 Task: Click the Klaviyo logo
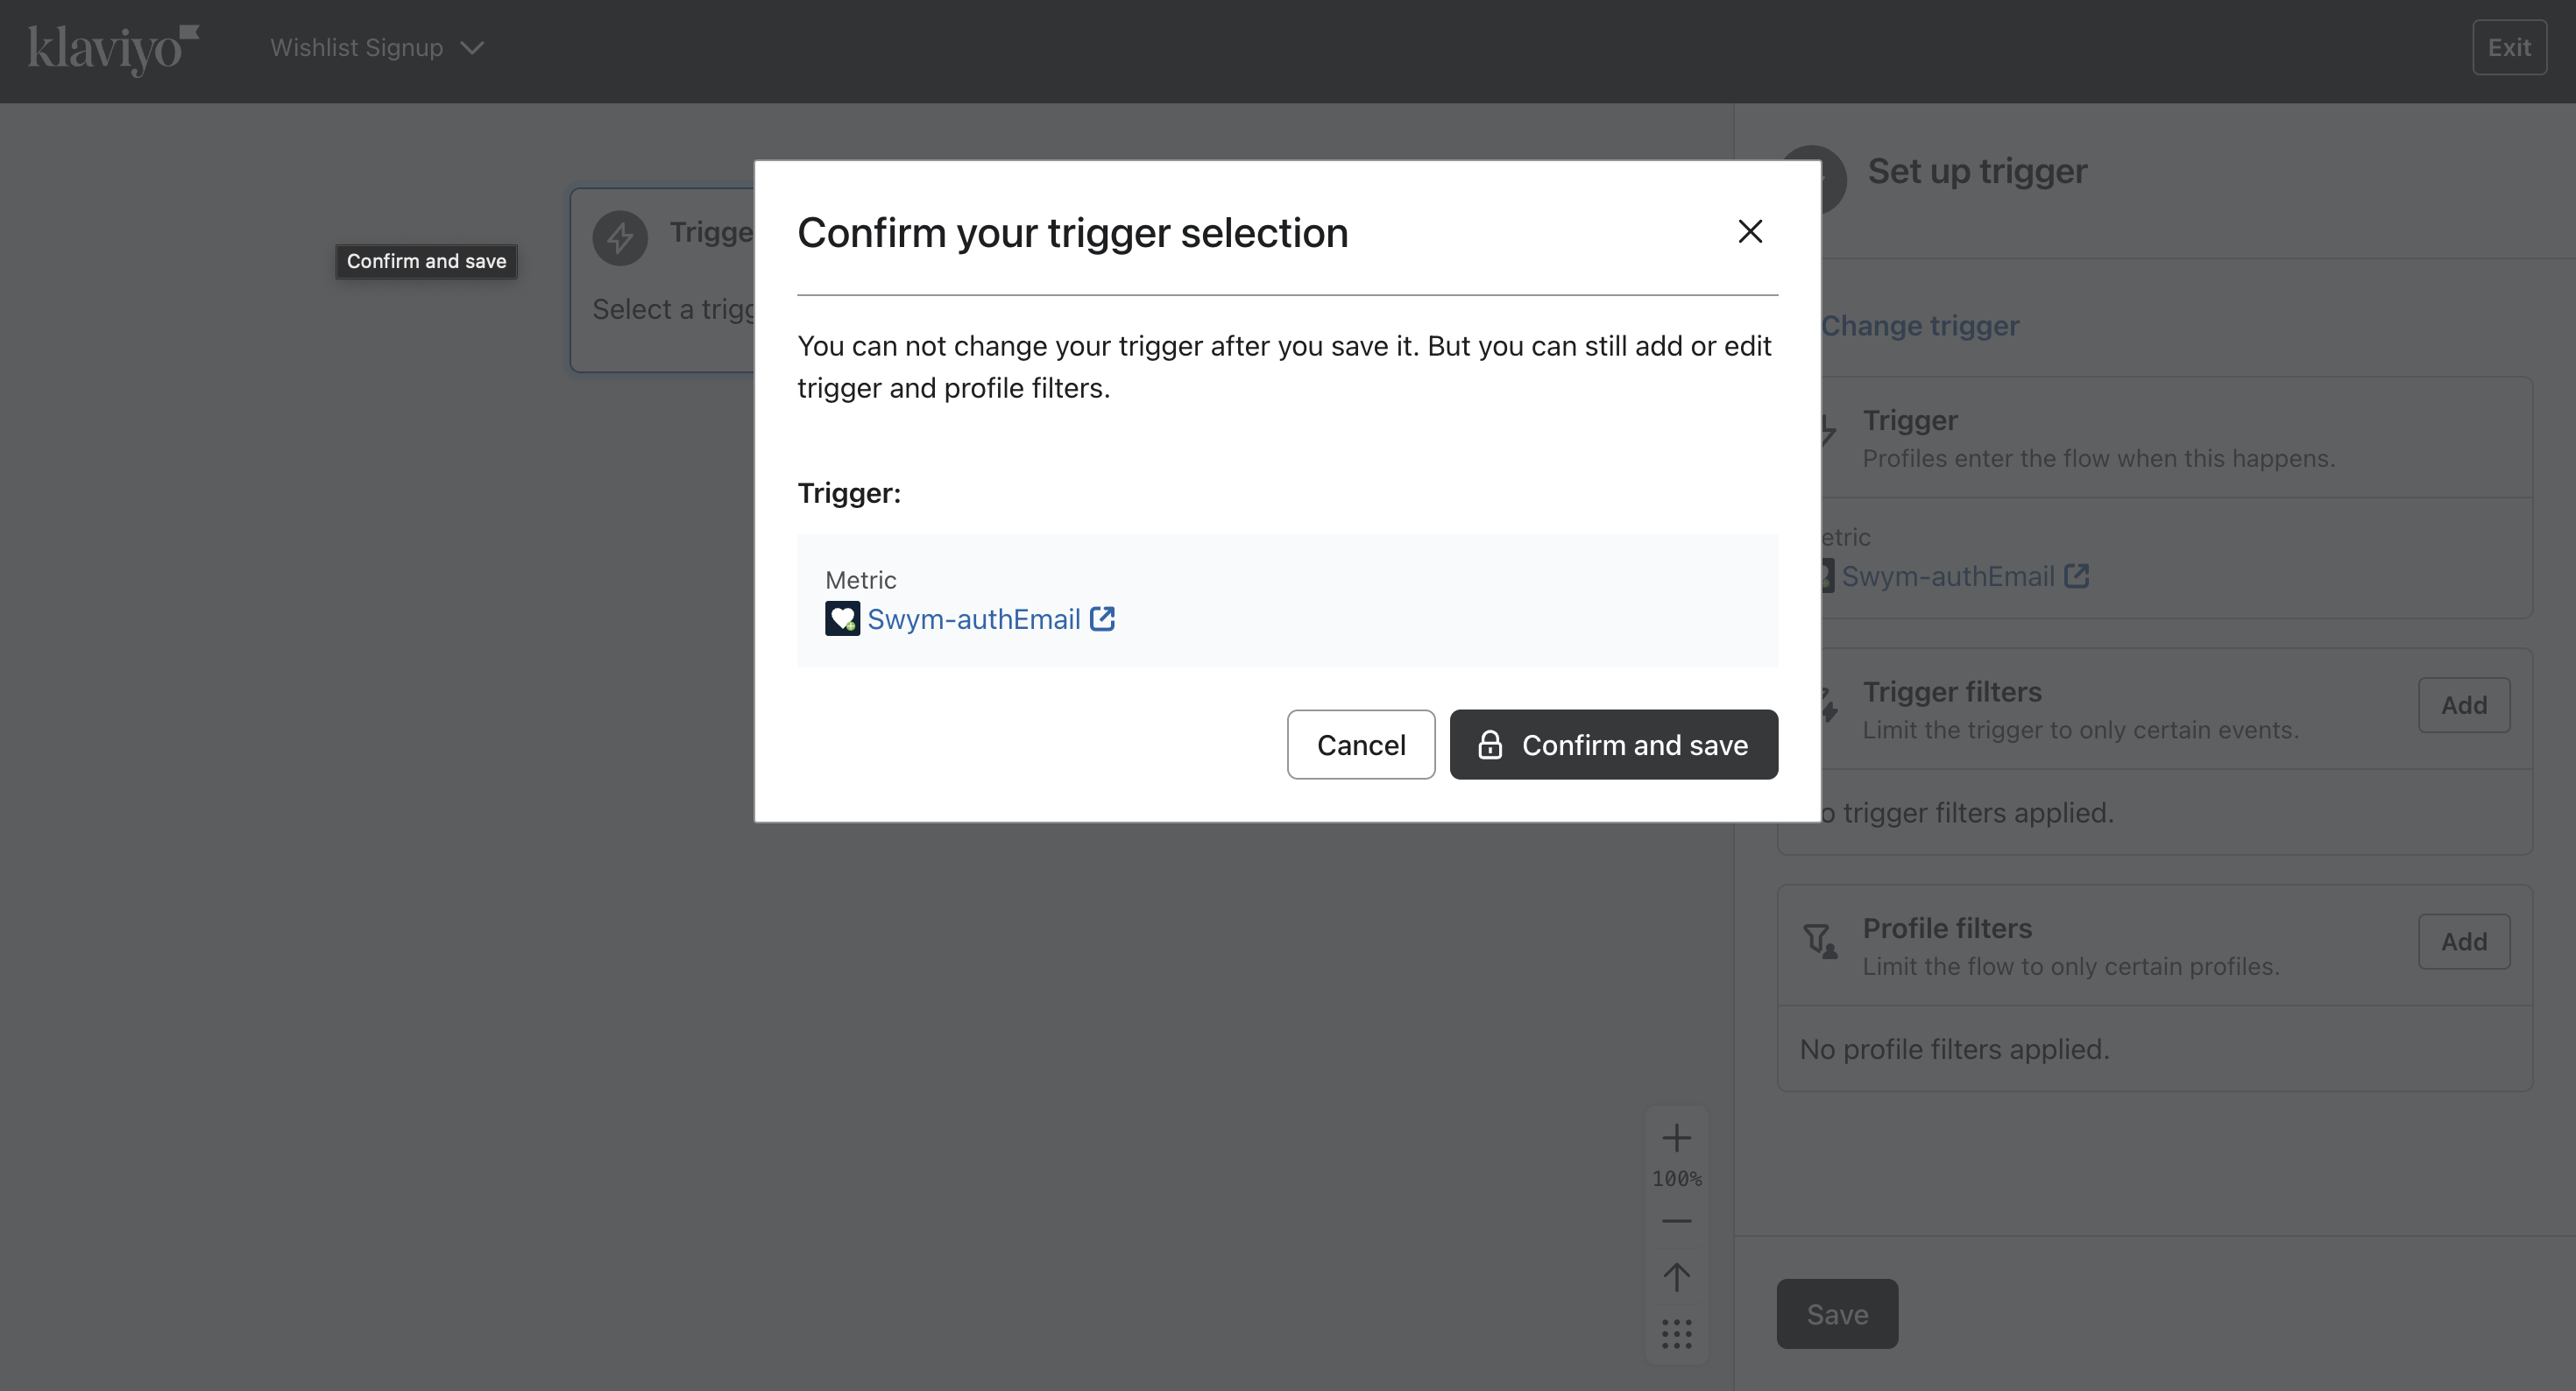113,48
